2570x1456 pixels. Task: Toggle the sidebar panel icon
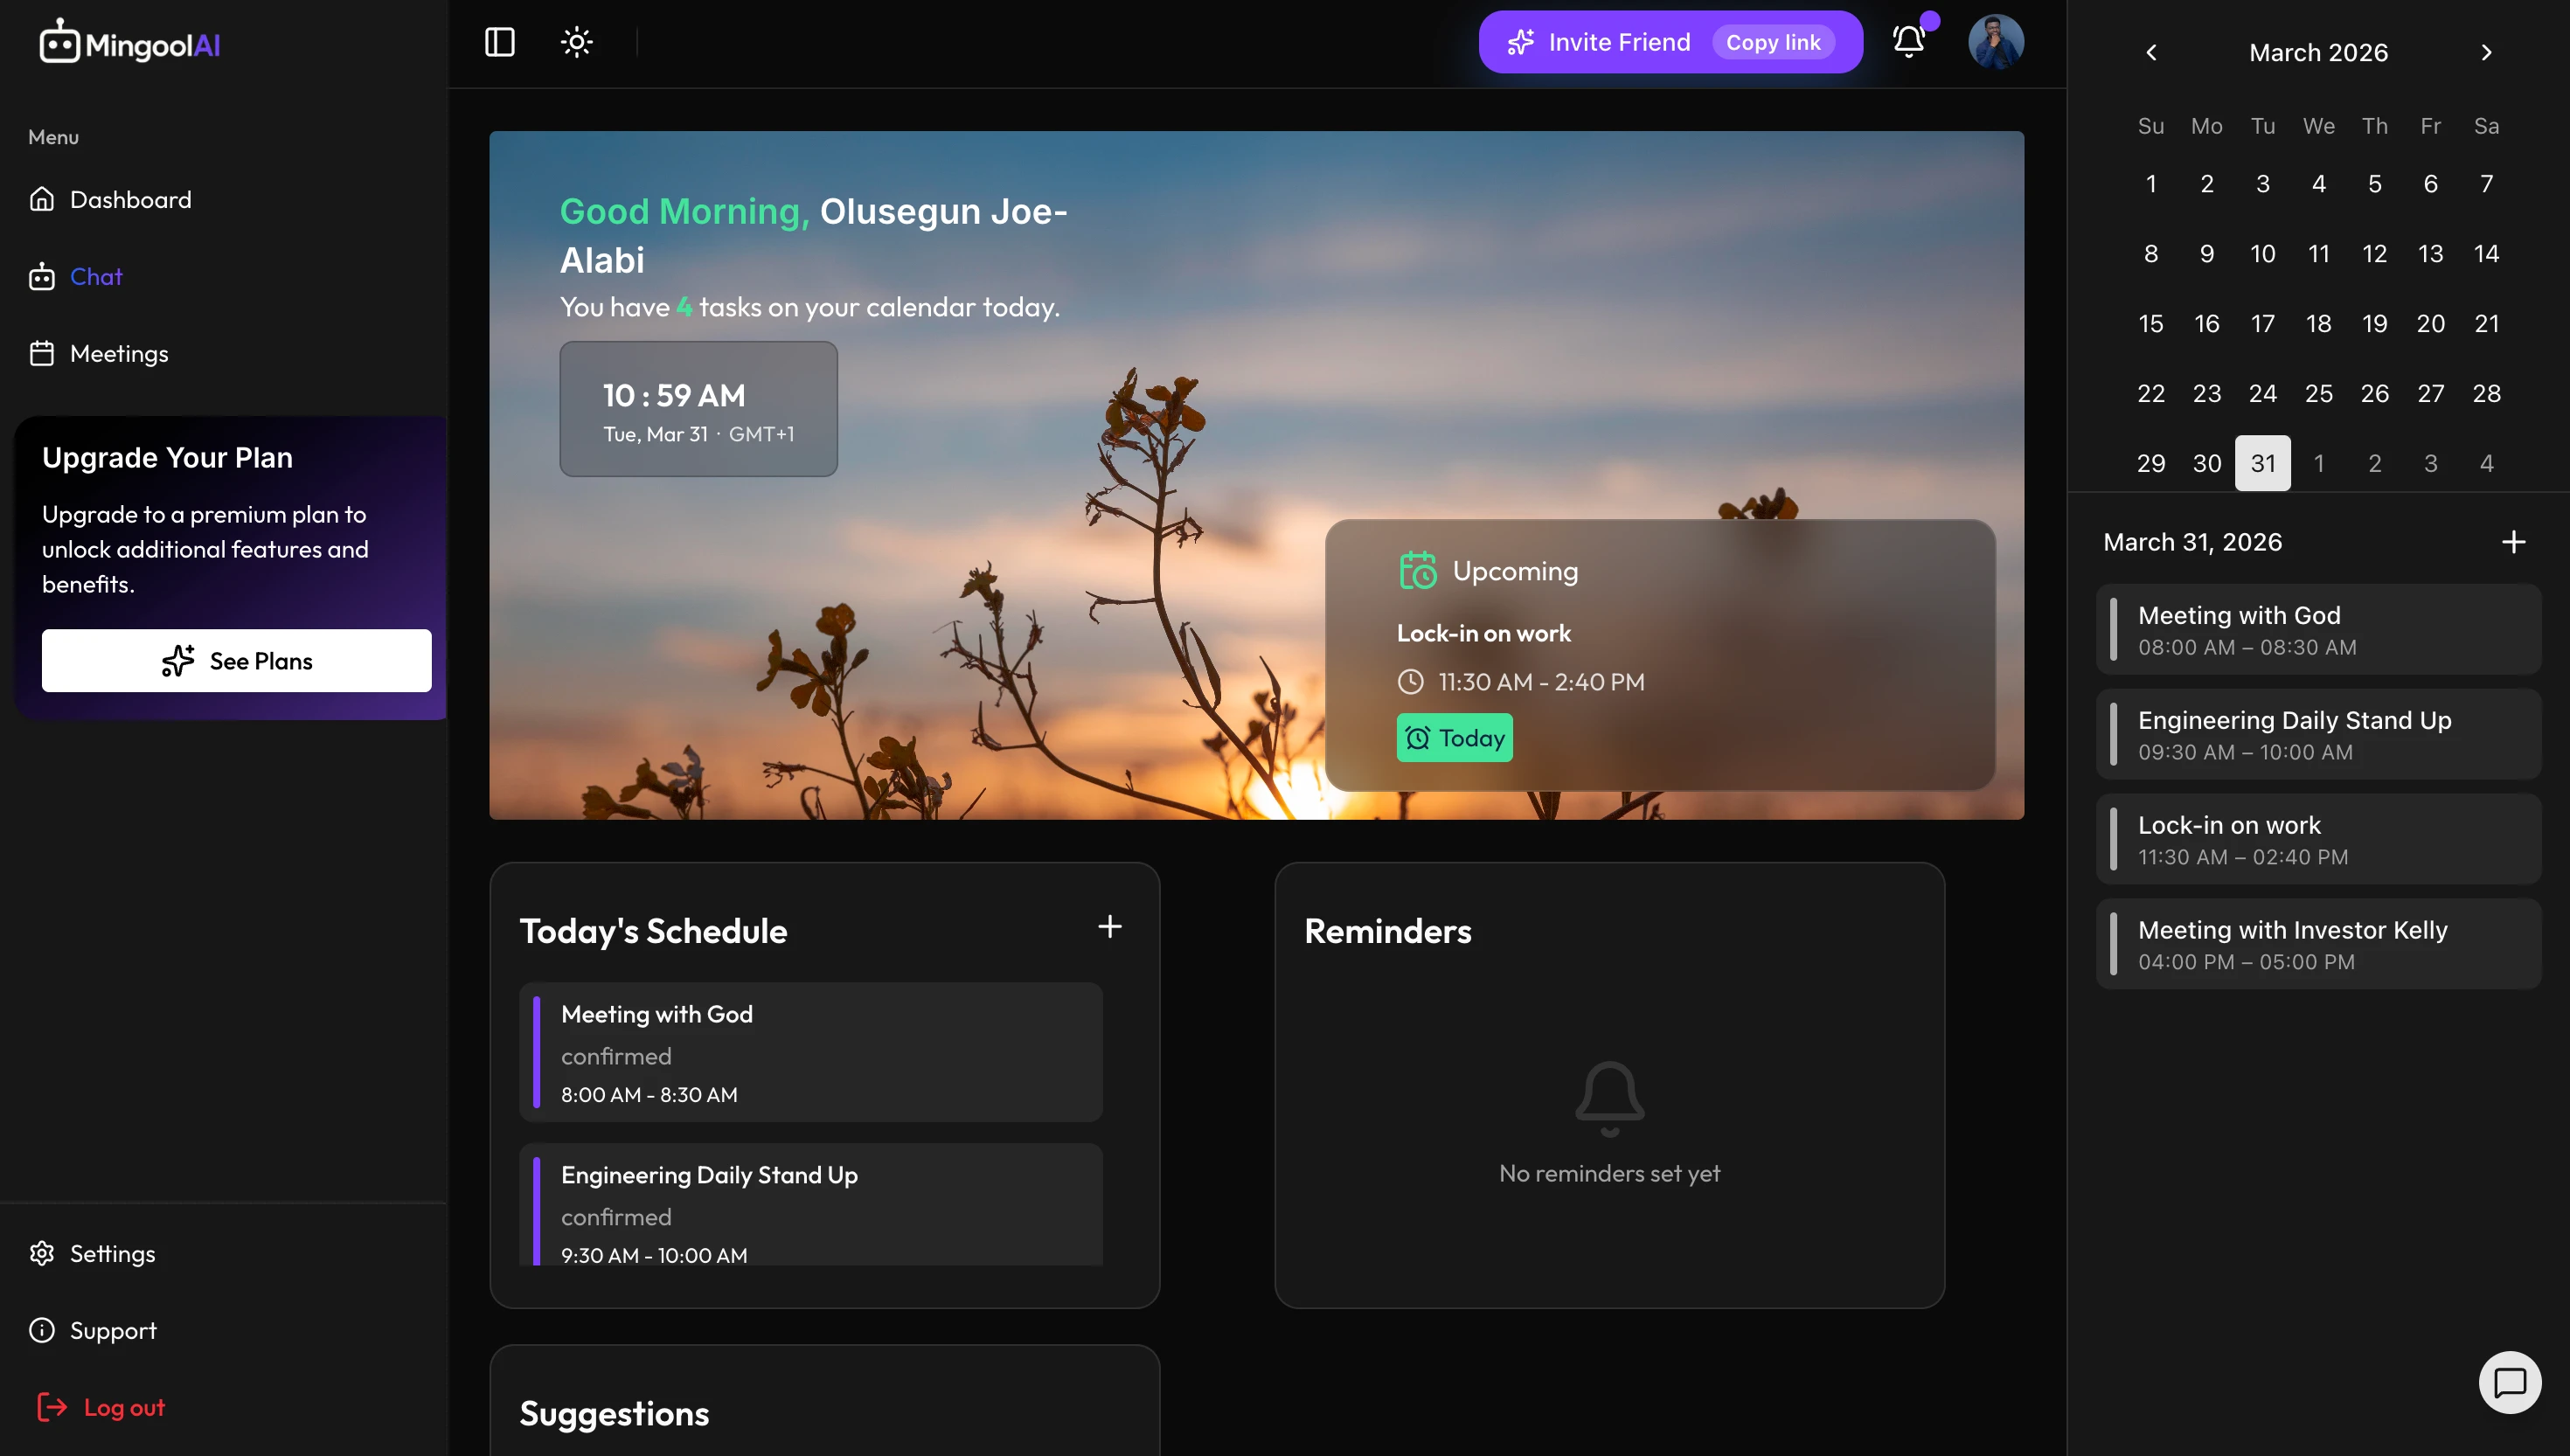(499, 42)
